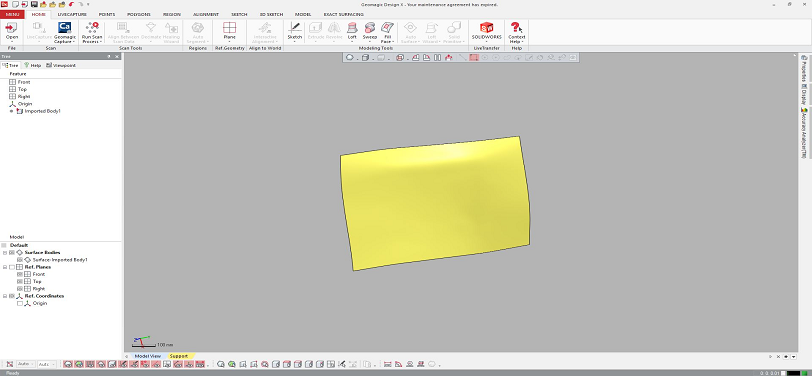Toggle visibility checkbox of Ref. Planes group
This screenshot has height=376, width=812.
coord(12,267)
